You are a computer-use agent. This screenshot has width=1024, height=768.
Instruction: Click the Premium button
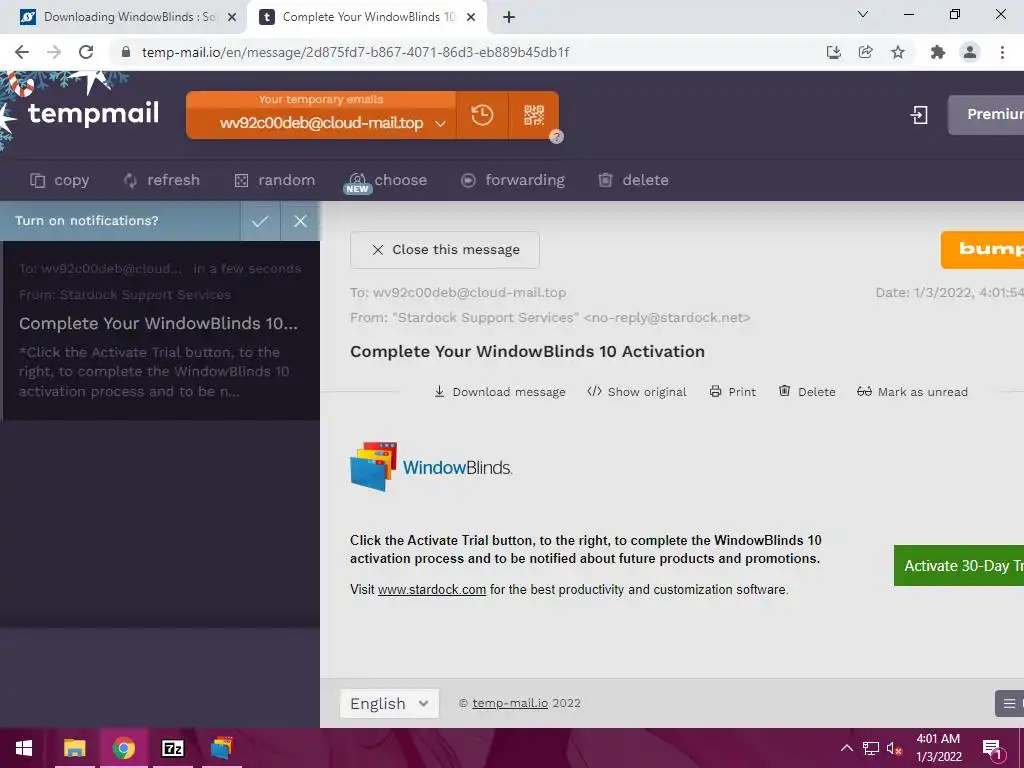coord(986,115)
